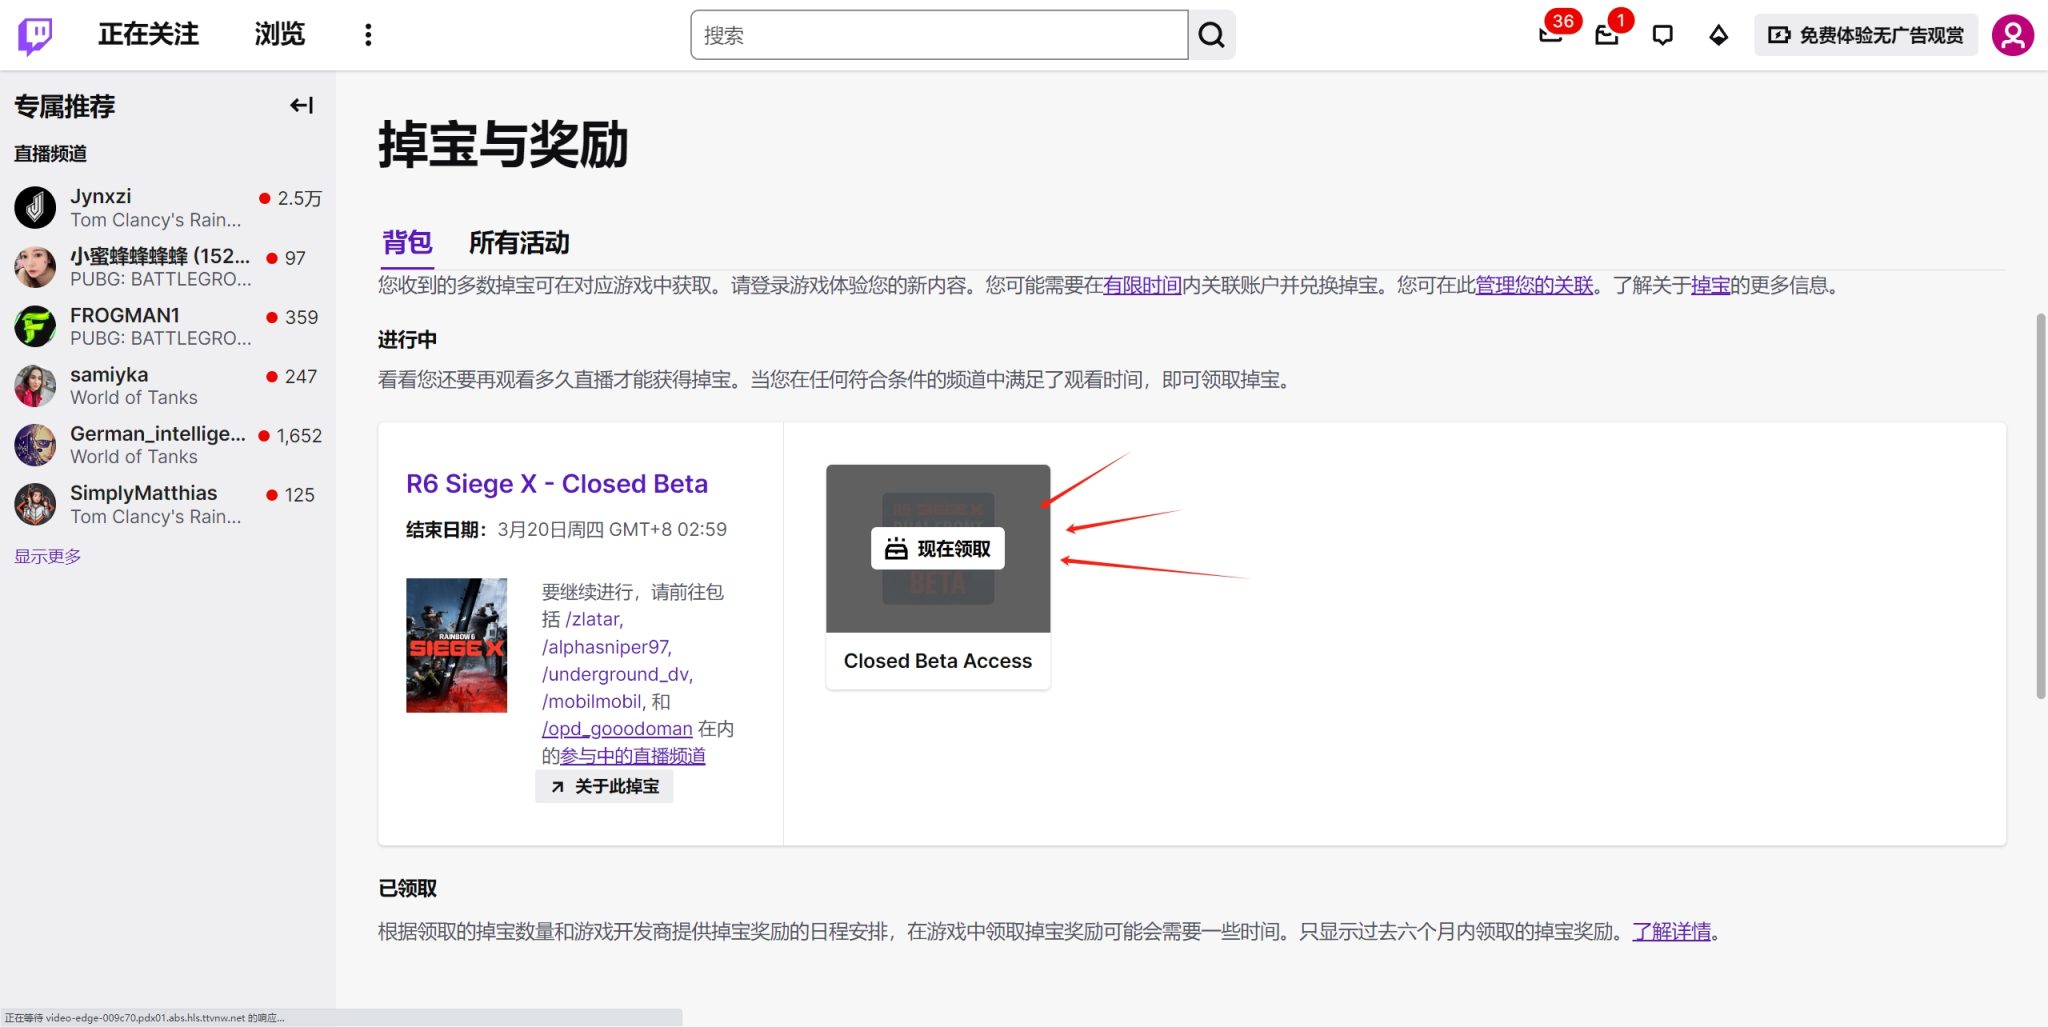Click inside the 搜索 search field
The image size is (2048, 1027).
(938, 35)
